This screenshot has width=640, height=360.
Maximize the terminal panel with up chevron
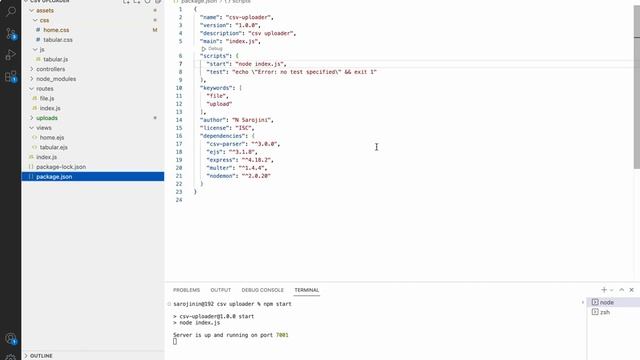pyautogui.click(x=622, y=290)
